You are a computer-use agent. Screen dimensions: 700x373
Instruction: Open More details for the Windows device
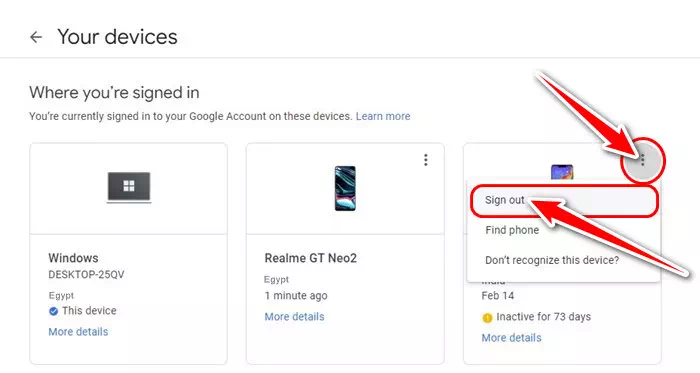click(x=78, y=332)
